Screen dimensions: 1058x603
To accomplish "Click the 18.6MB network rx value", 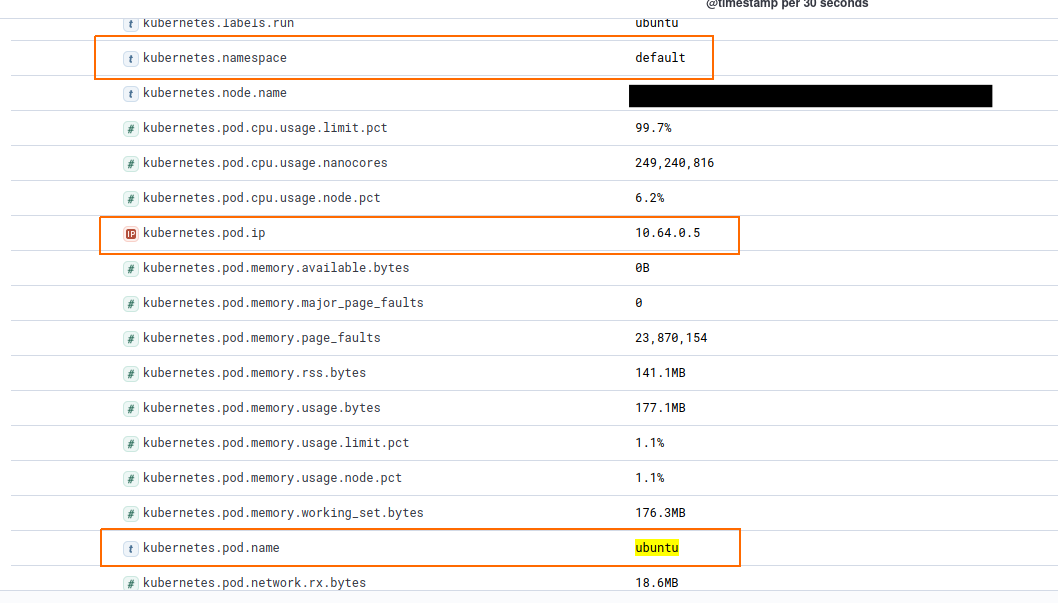I will 657,583.
